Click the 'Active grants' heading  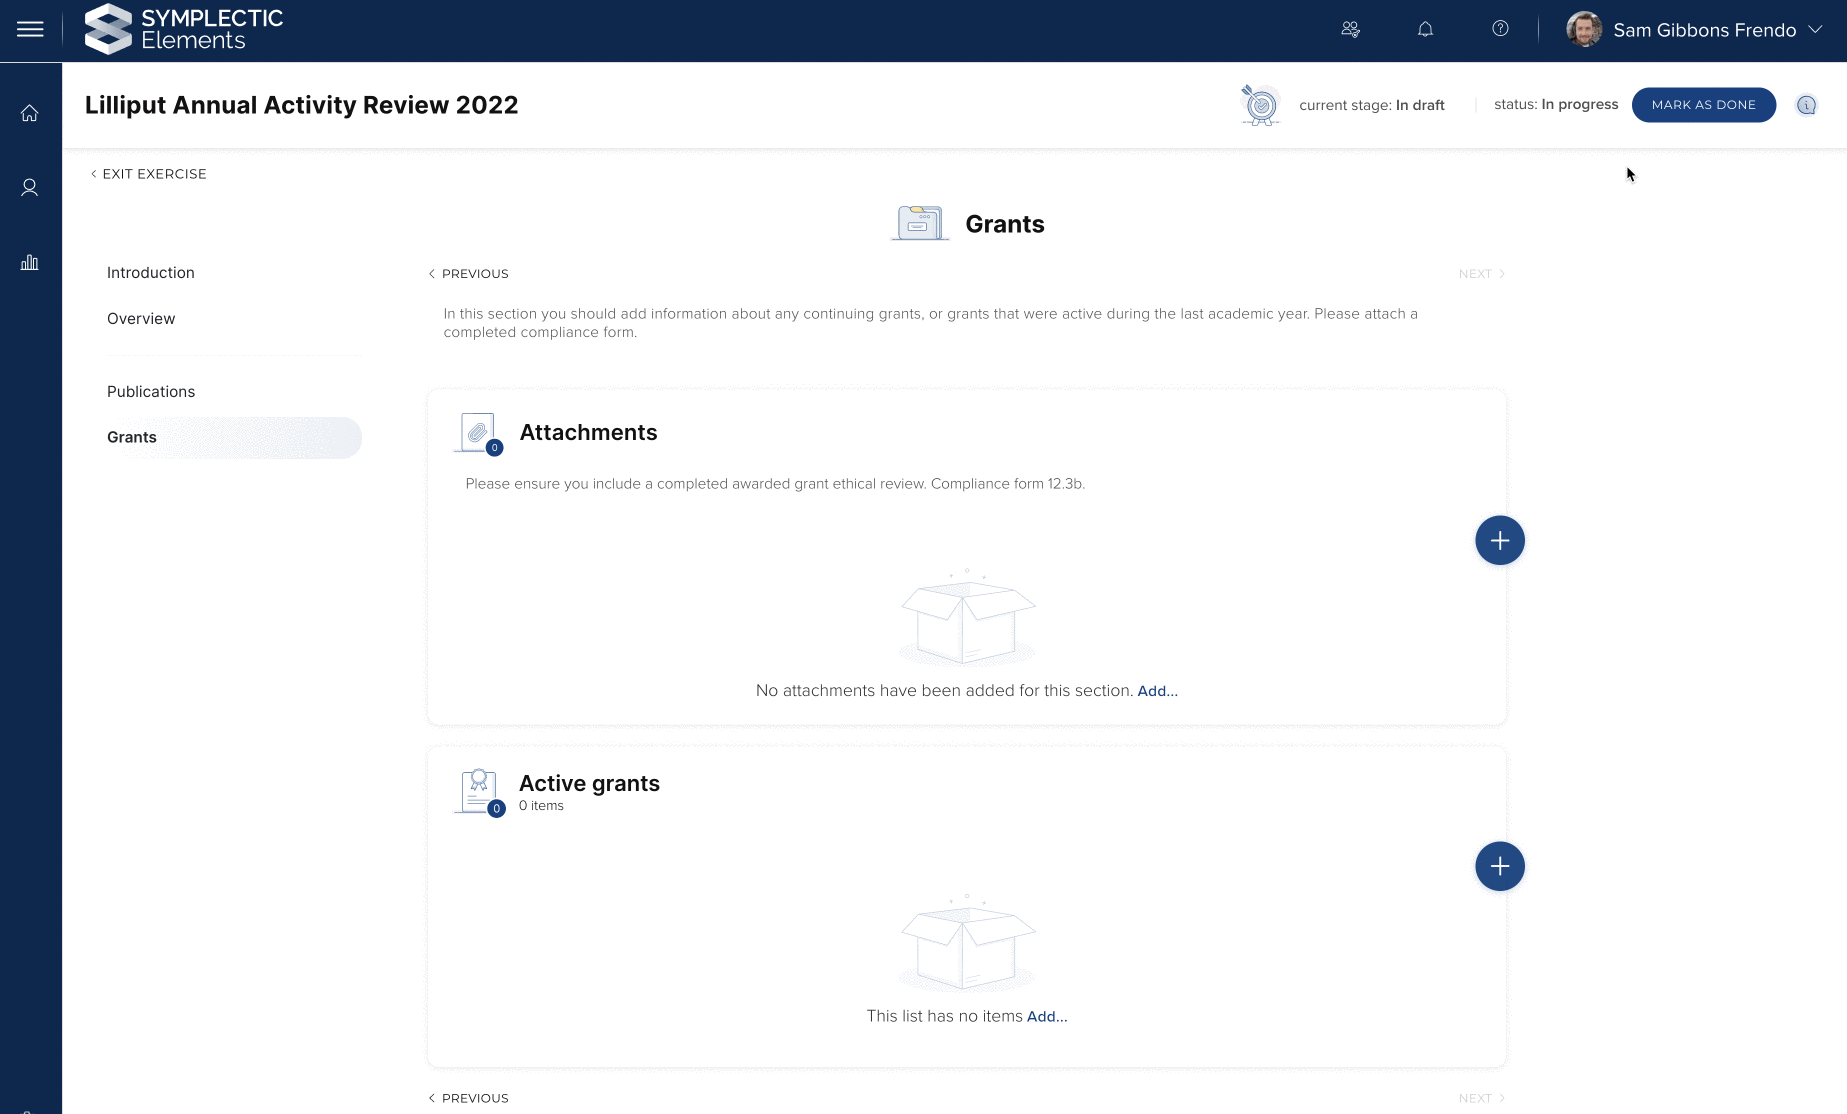pyautogui.click(x=590, y=783)
